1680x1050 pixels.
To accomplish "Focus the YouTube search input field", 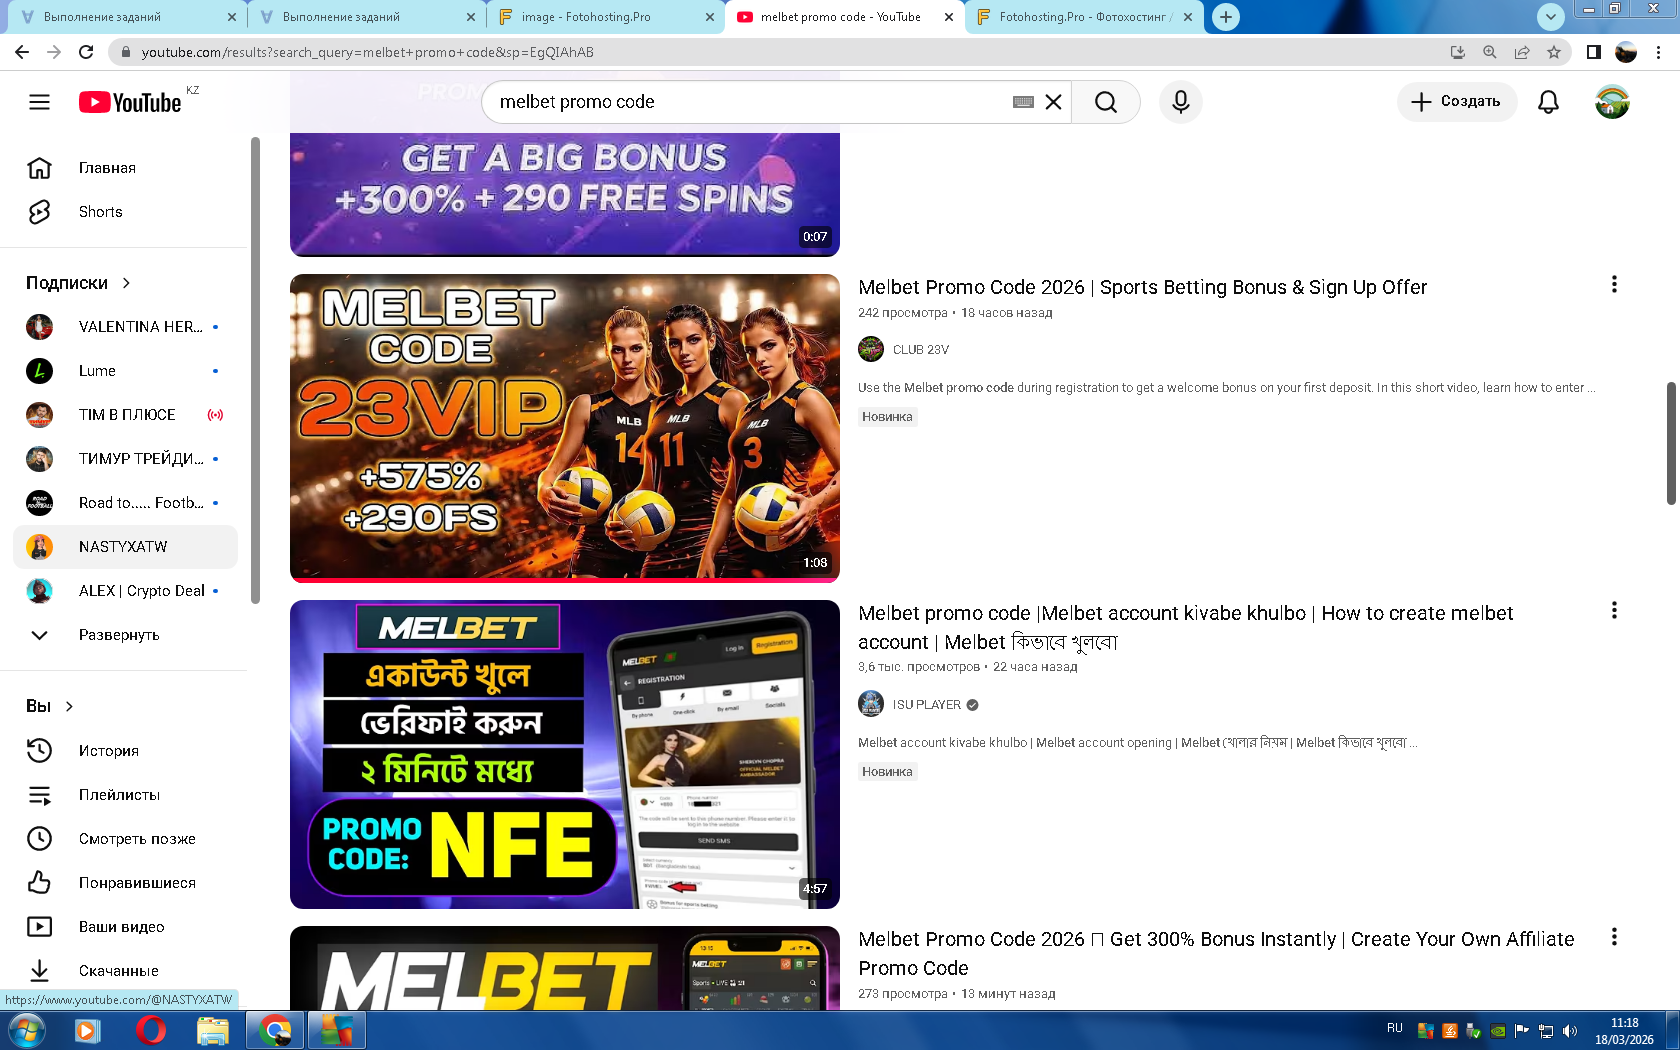I will coord(750,102).
